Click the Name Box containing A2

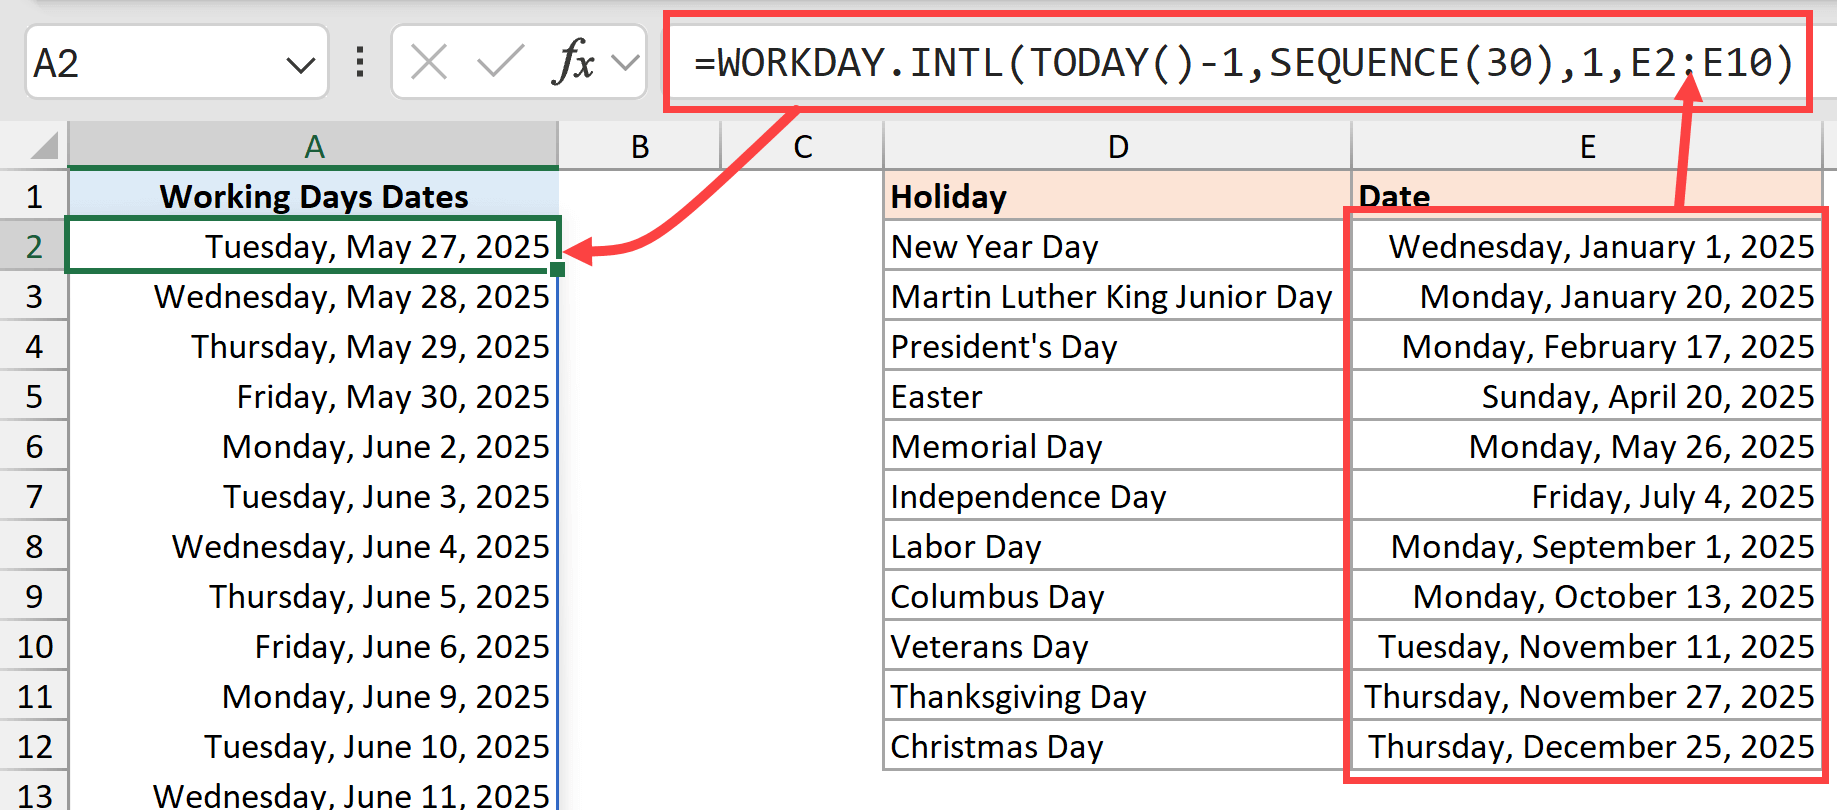160,62
